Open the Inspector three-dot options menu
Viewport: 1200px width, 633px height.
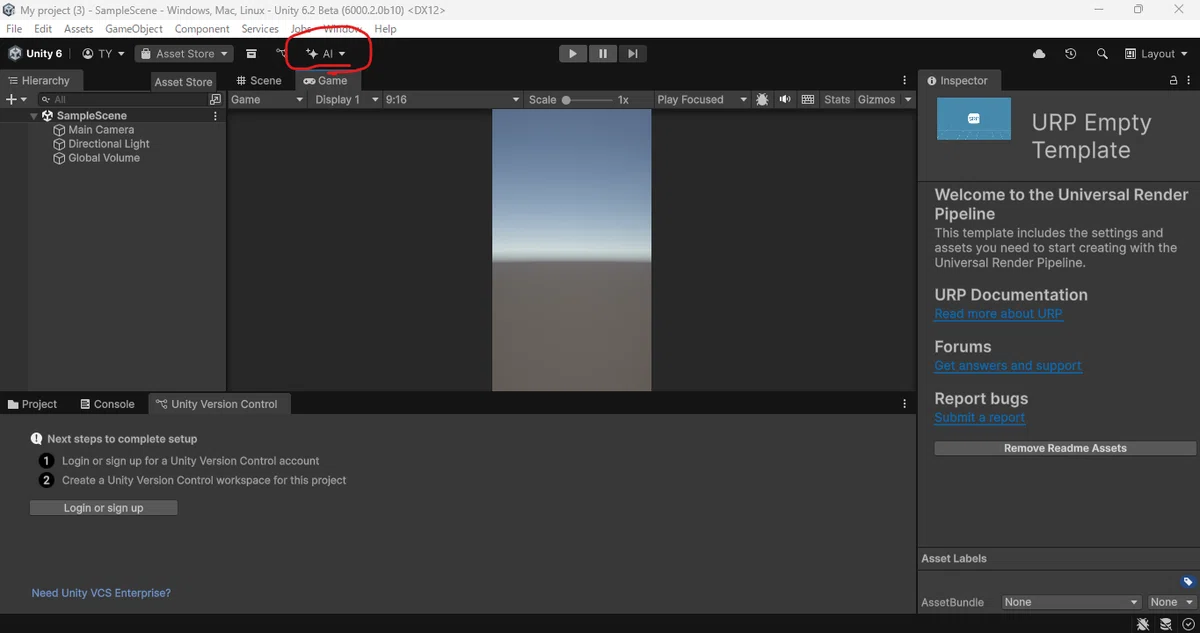click(1190, 81)
